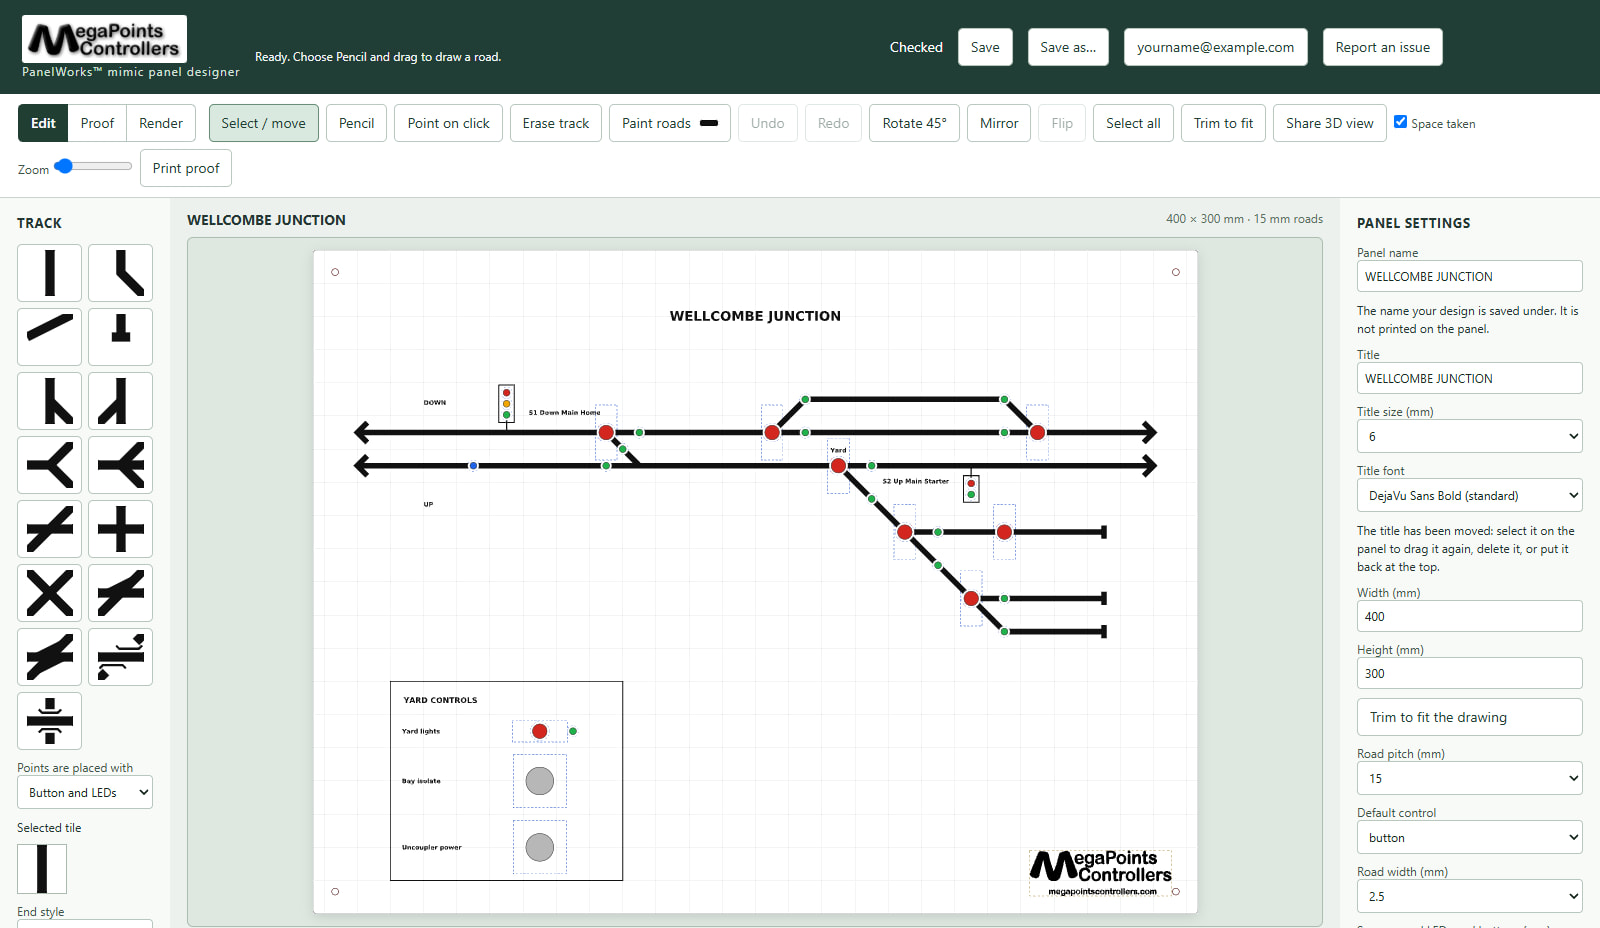Open the Title font dropdown
1600x928 pixels.
click(x=1469, y=495)
